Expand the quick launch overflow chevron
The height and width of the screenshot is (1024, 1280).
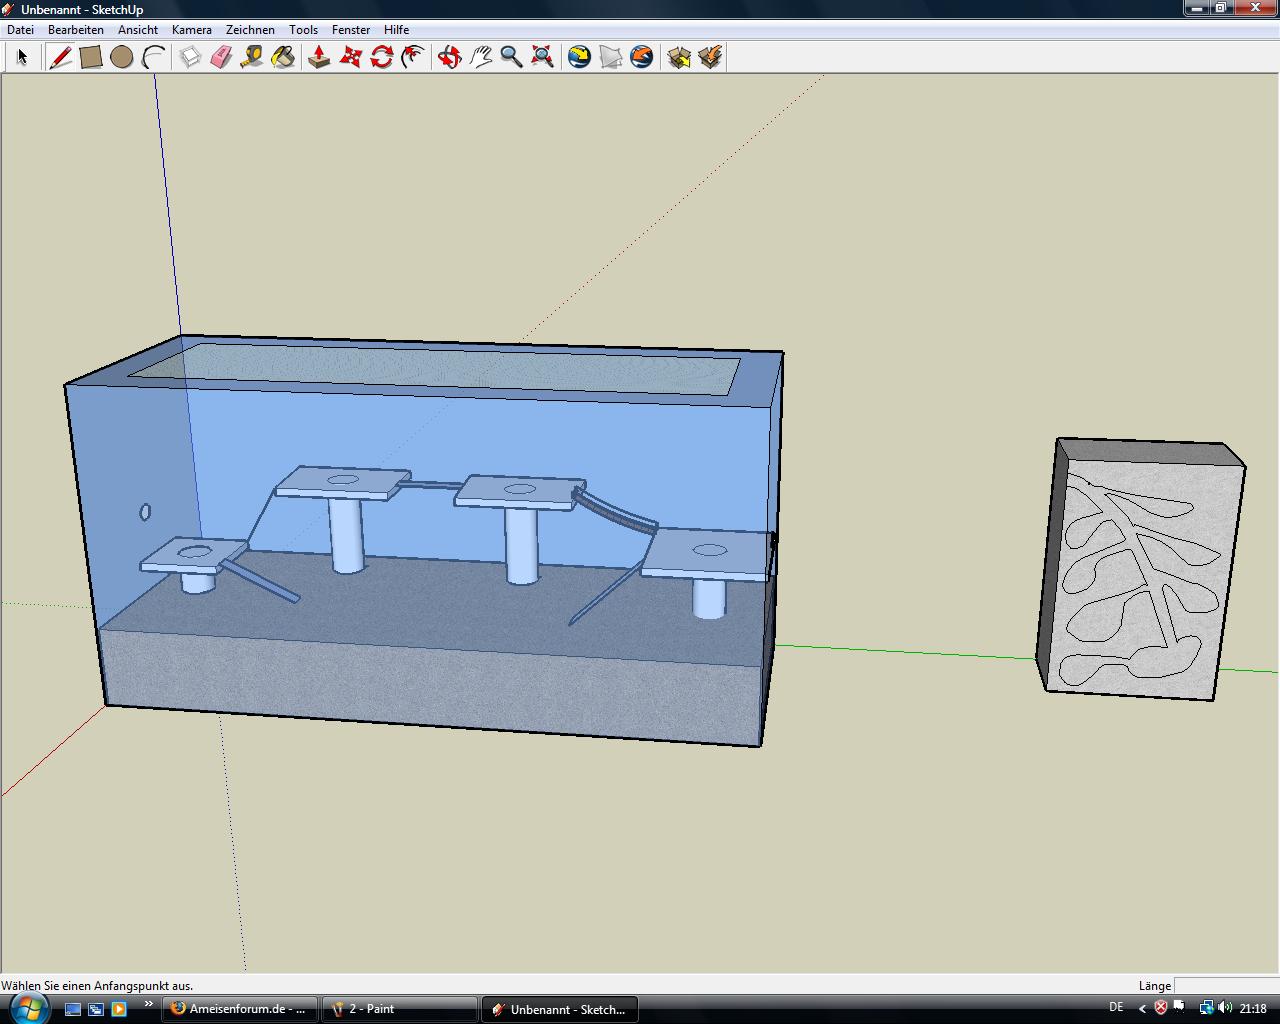pos(149,1004)
